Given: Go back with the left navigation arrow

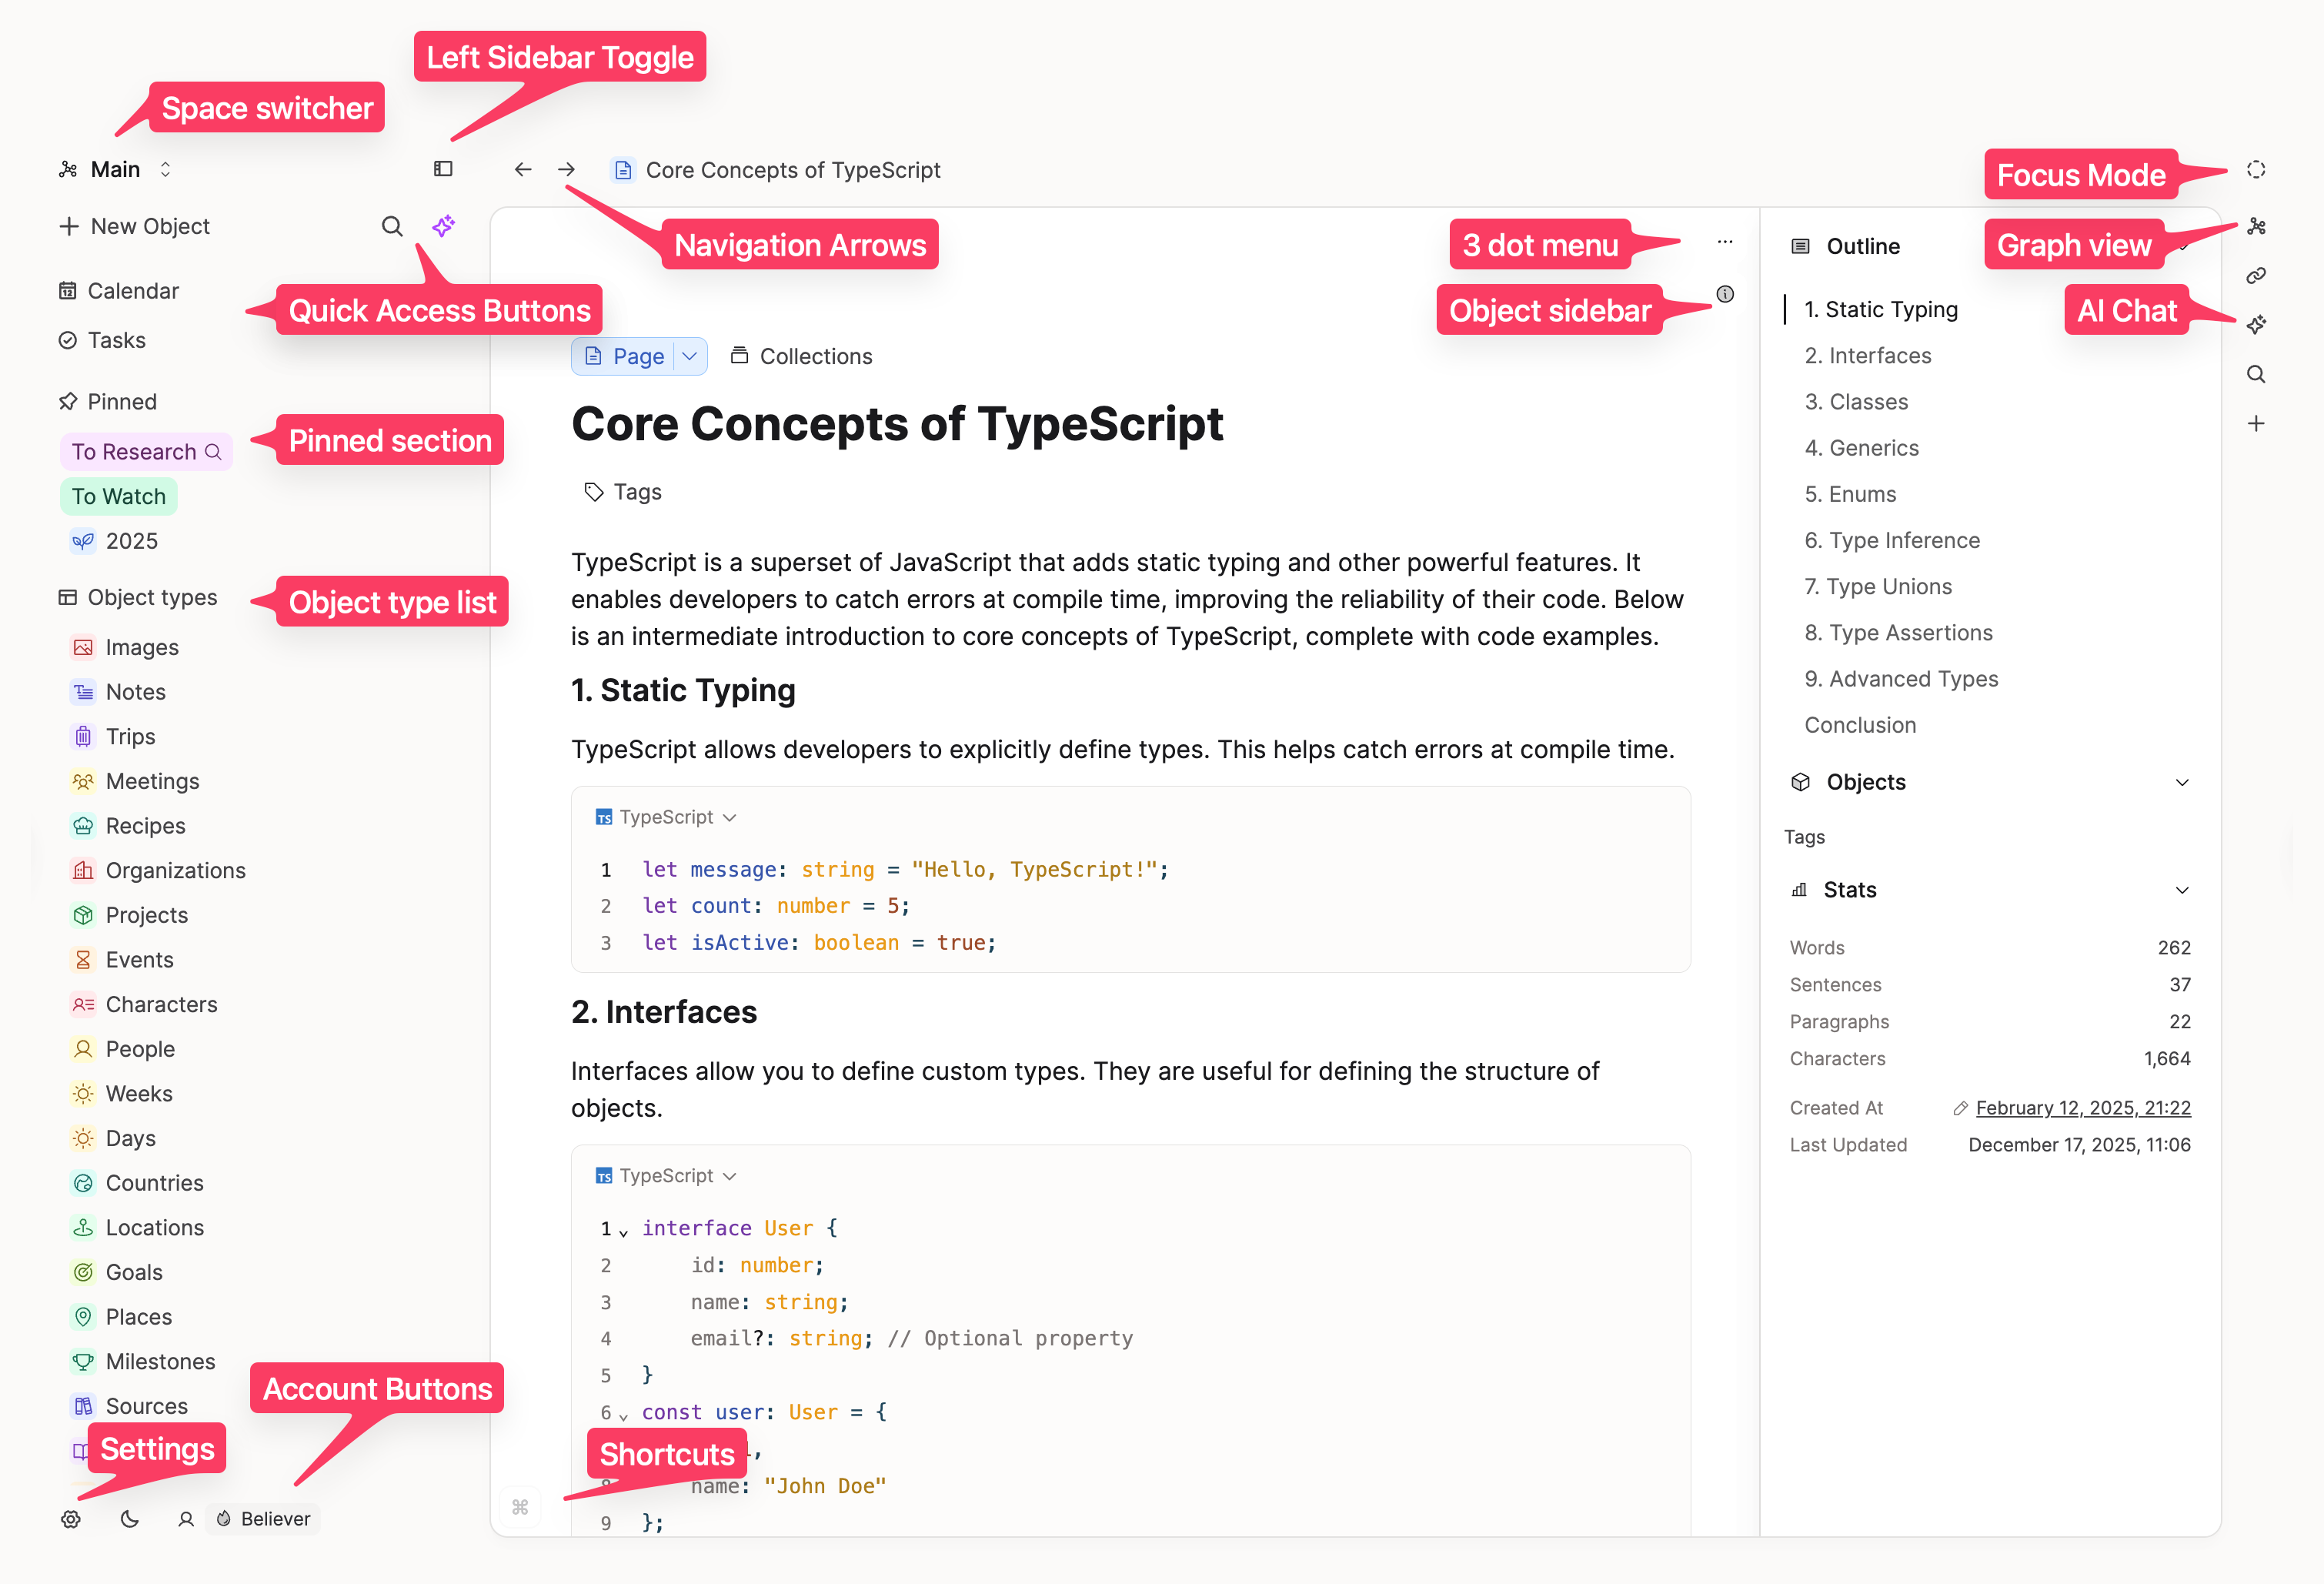Looking at the screenshot, I should pos(522,169).
